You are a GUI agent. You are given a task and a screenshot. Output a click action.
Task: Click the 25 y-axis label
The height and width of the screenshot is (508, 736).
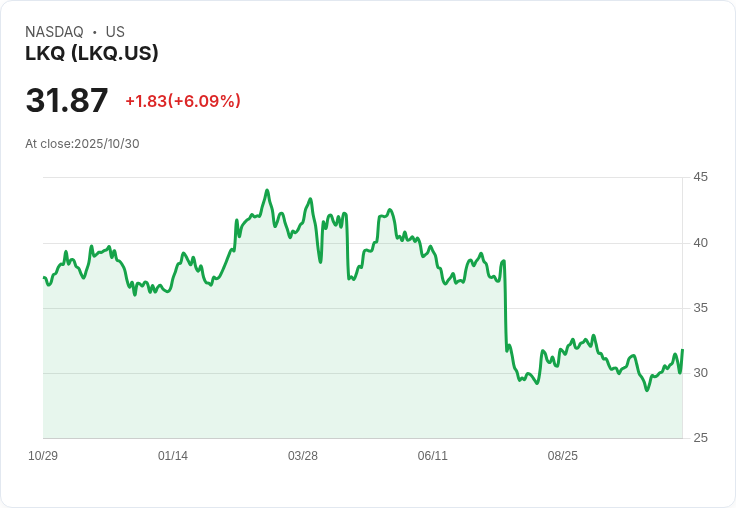point(700,438)
